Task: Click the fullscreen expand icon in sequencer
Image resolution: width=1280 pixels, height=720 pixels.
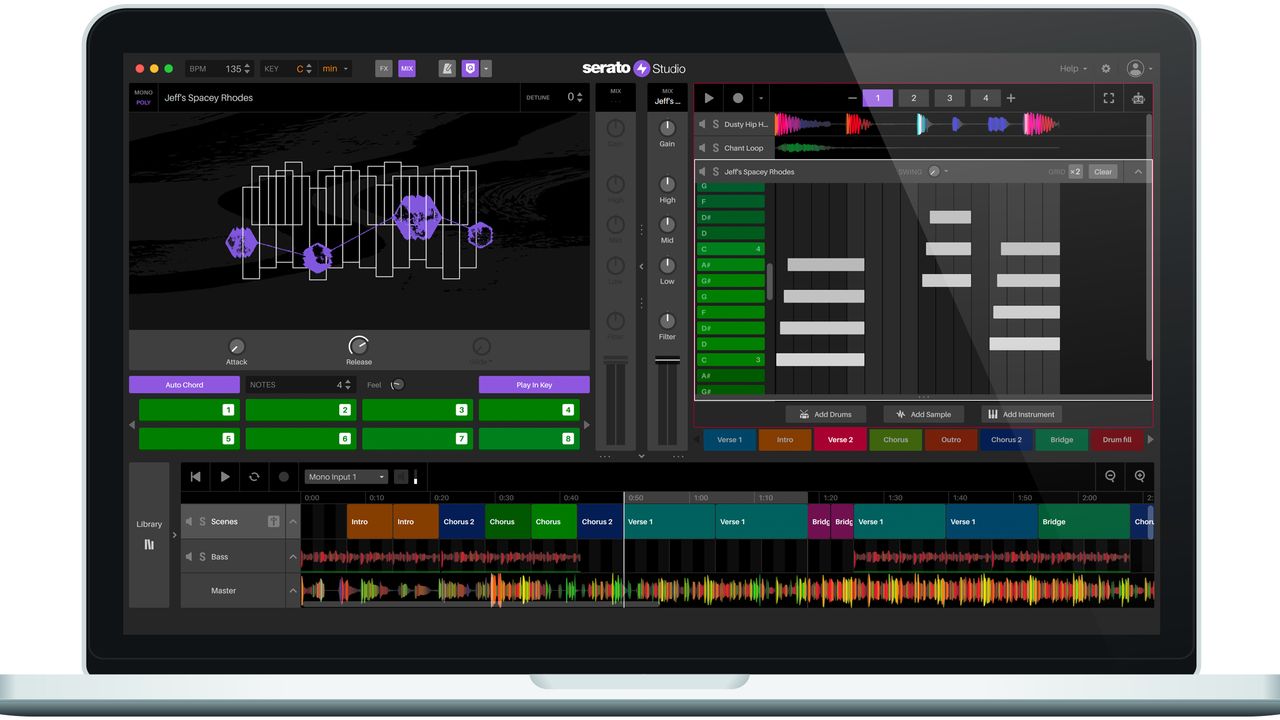Action: pyautogui.click(x=1108, y=98)
